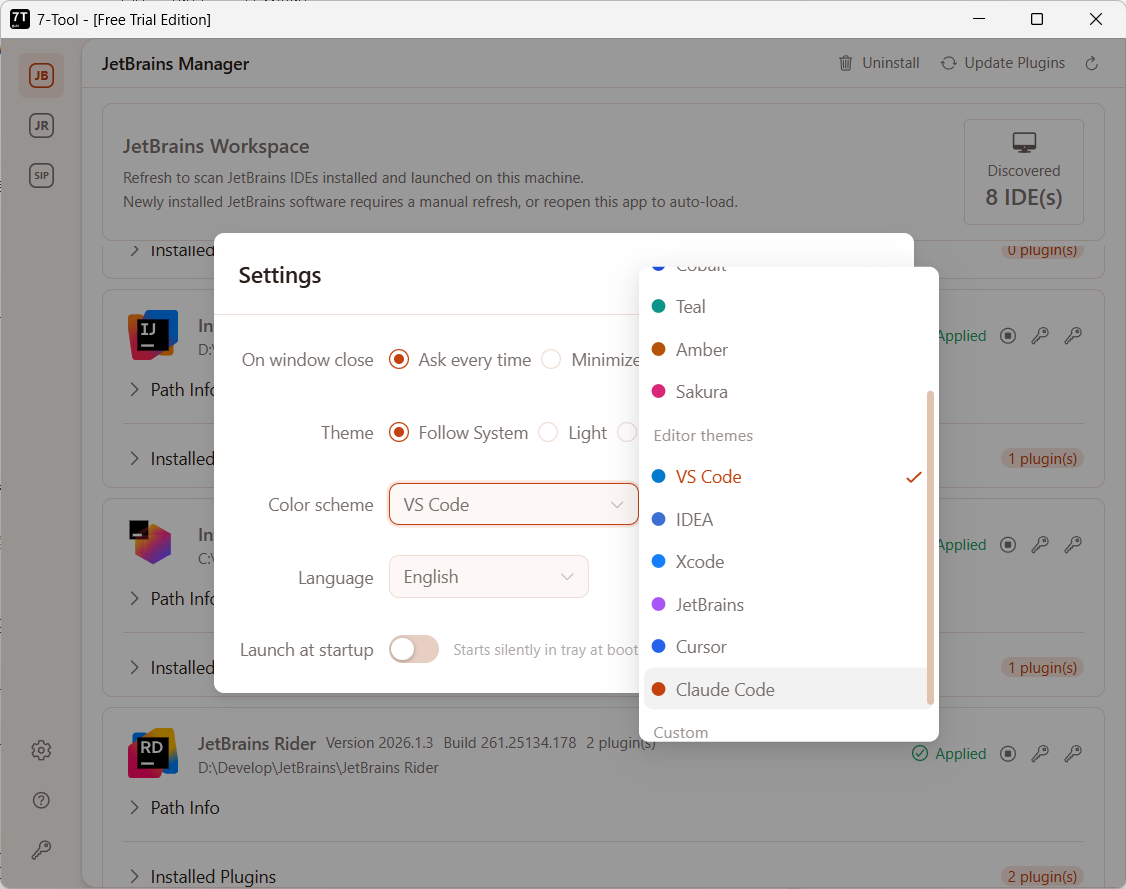Click Build 261.25134.178 text
The height and width of the screenshot is (889, 1126).
pos(509,743)
